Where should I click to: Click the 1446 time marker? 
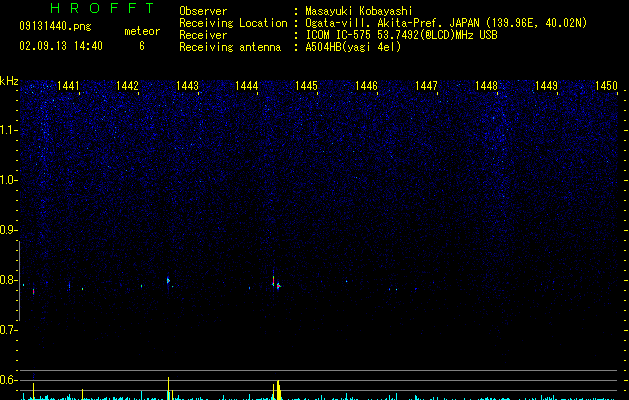coord(366,86)
